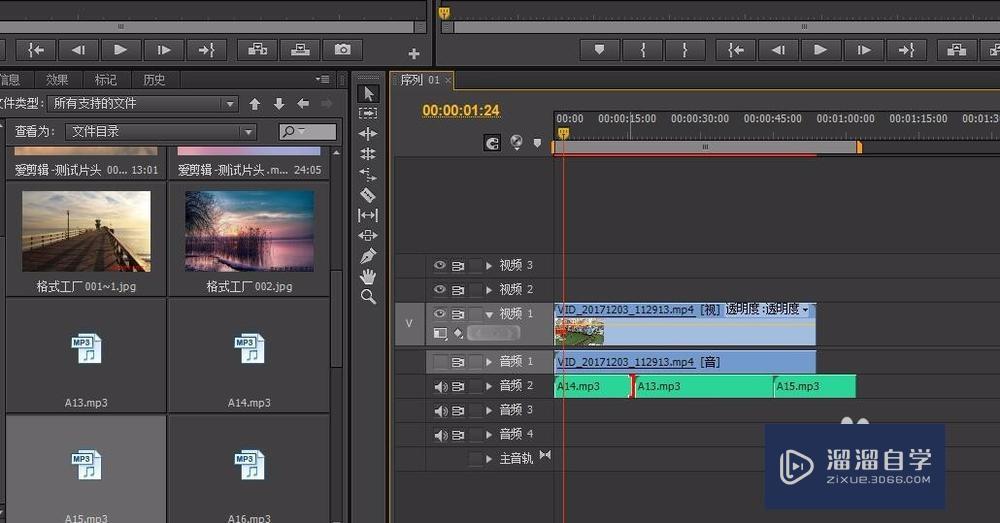Go to Out point in program monitor
The image size is (1000, 523).
click(906, 49)
